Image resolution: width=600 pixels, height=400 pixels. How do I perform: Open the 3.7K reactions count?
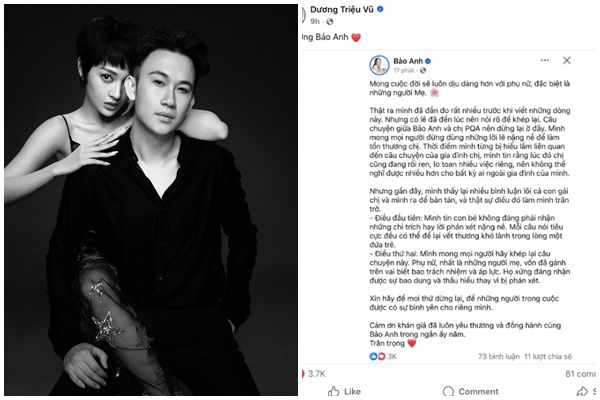(316, 374)
